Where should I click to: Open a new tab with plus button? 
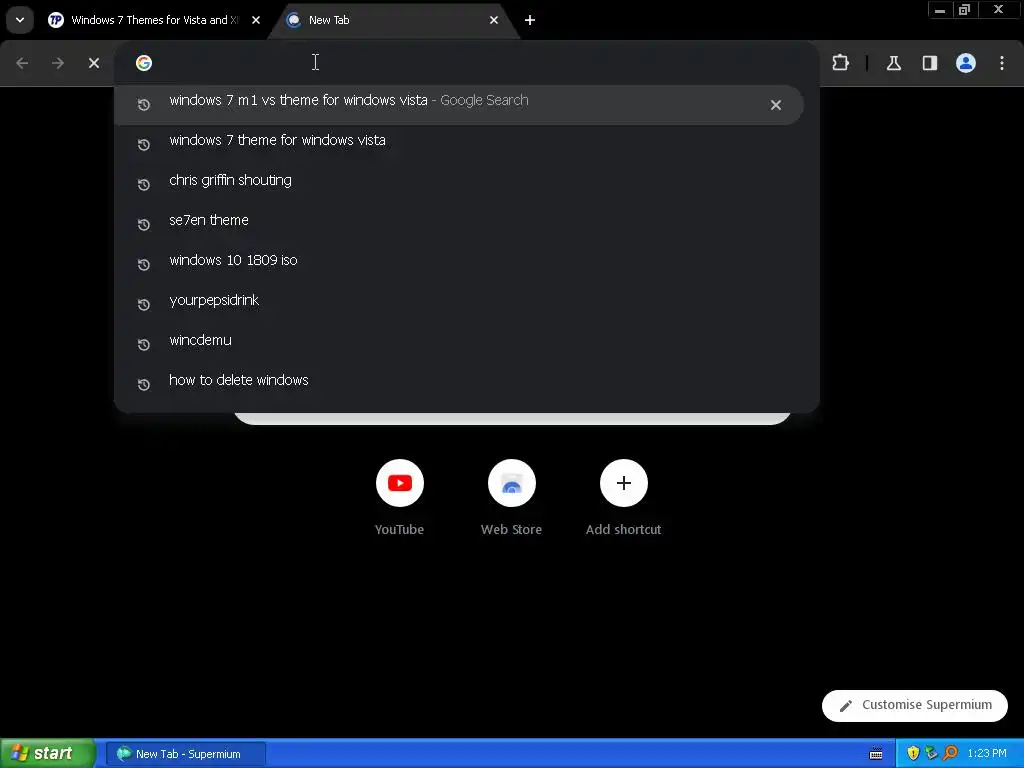click(x=530, y=20)
